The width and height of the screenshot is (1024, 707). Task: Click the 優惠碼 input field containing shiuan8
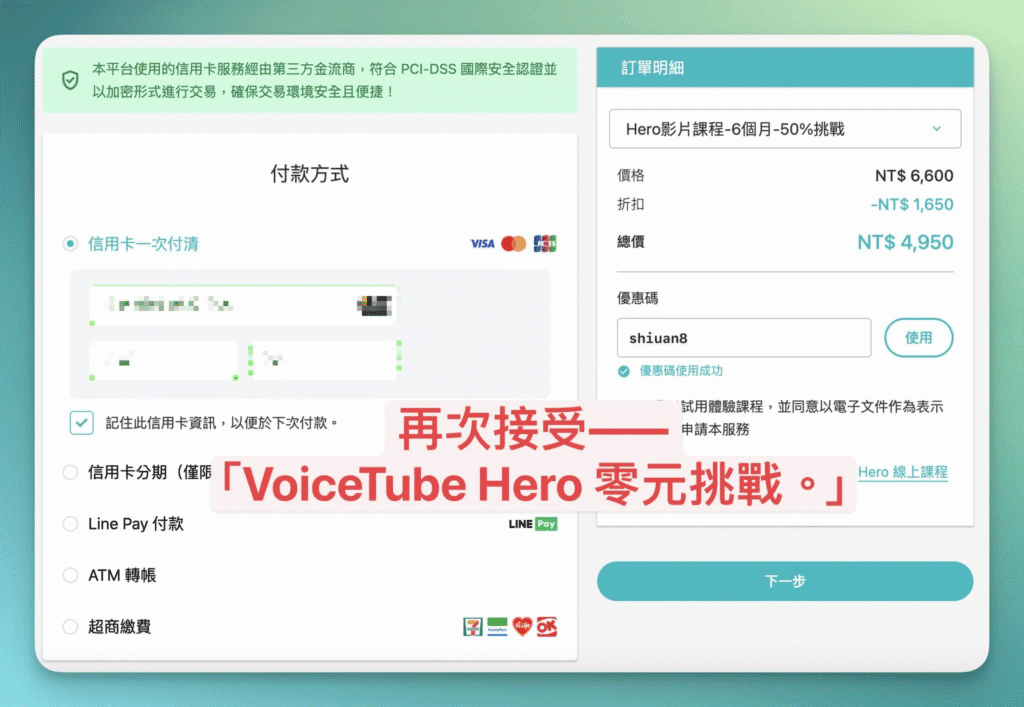pyautogui.click(x=744, y=338)
